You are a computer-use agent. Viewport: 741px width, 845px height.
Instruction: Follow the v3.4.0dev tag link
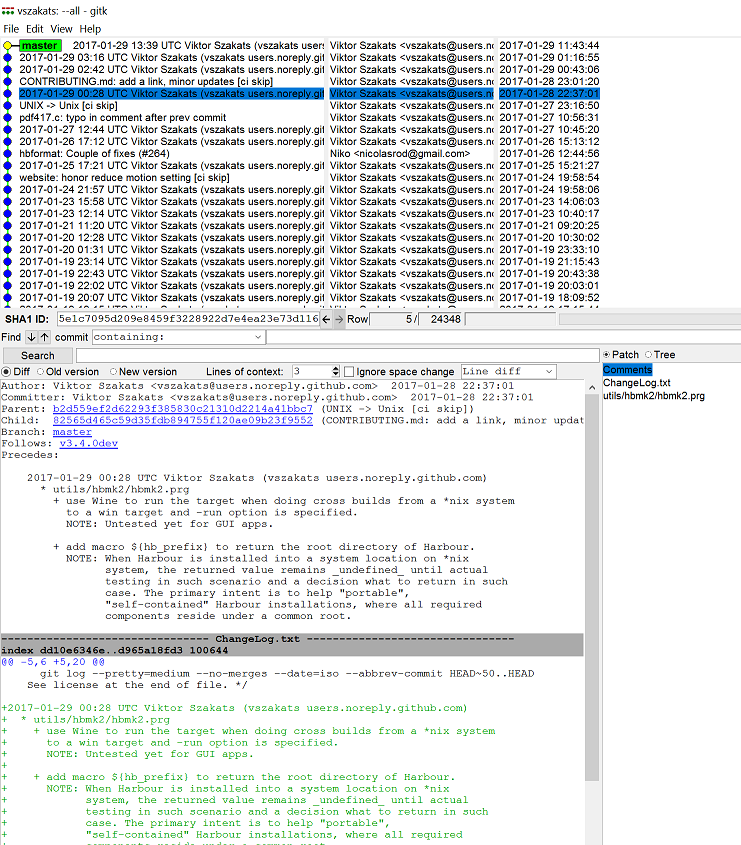point(88,444)
